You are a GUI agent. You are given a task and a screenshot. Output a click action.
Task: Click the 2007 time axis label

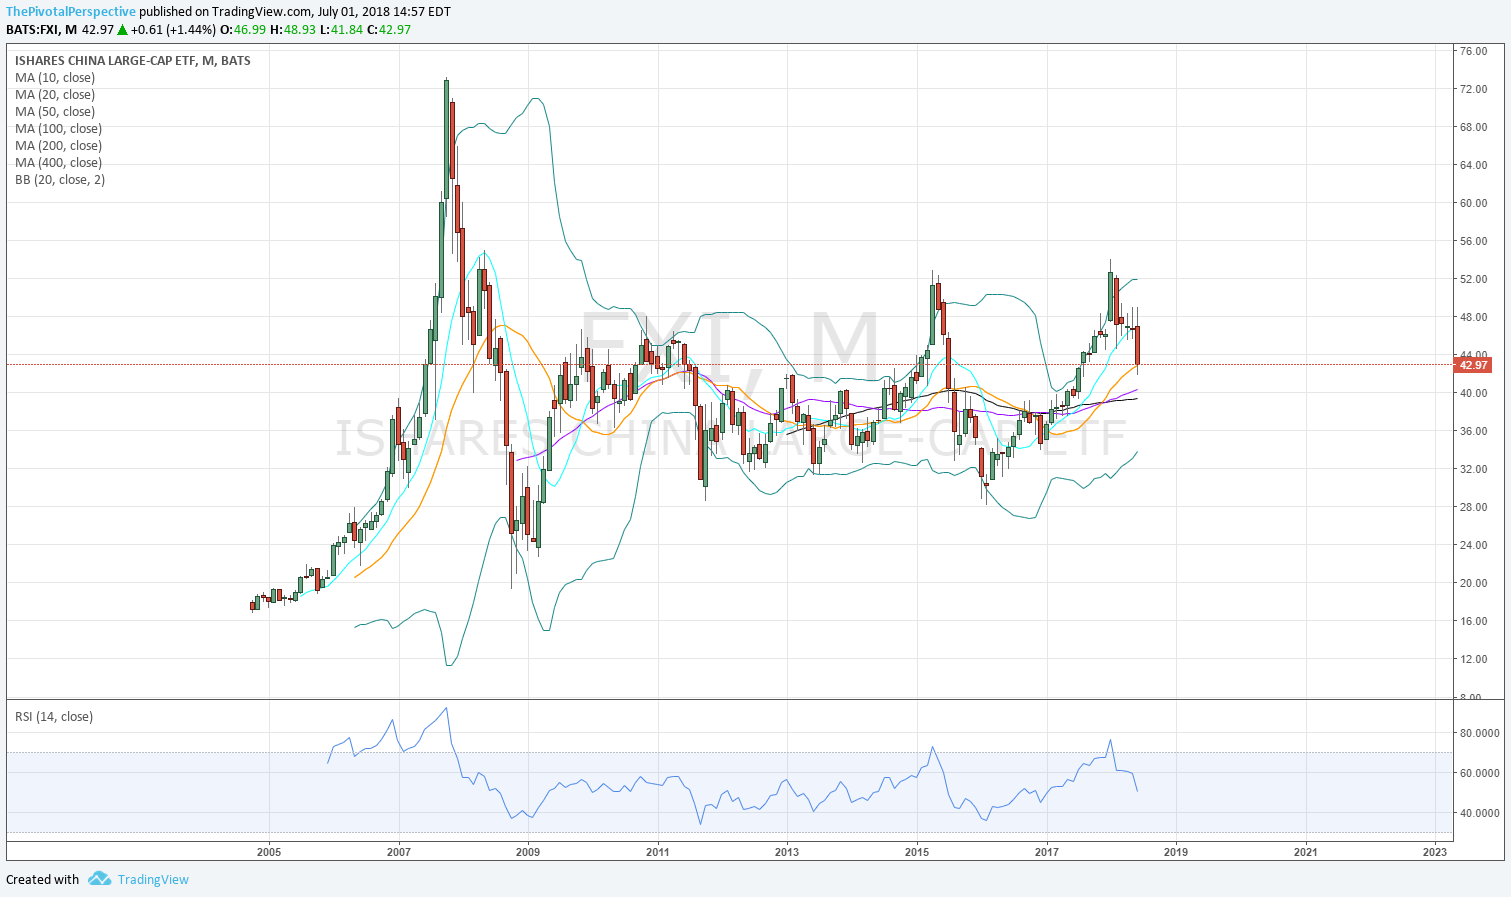[398, 852]
